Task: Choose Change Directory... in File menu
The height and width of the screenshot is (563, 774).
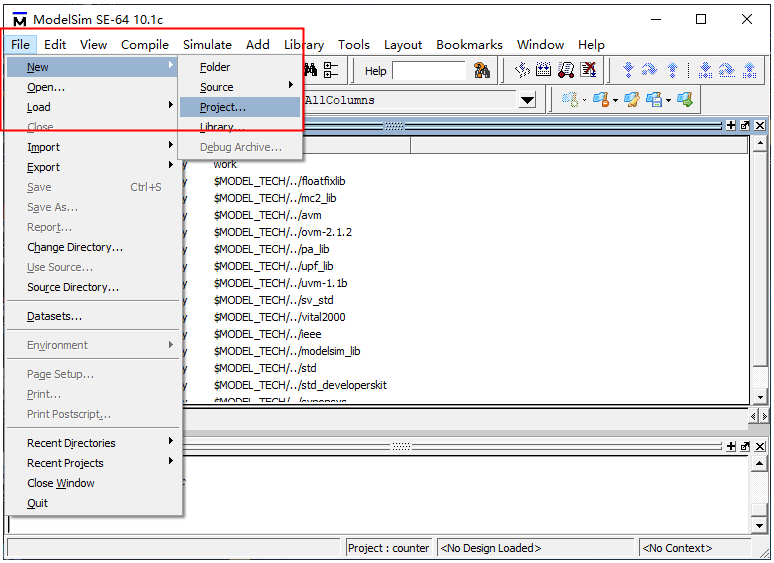Action: pyautogui.click(x=75, y=247)
